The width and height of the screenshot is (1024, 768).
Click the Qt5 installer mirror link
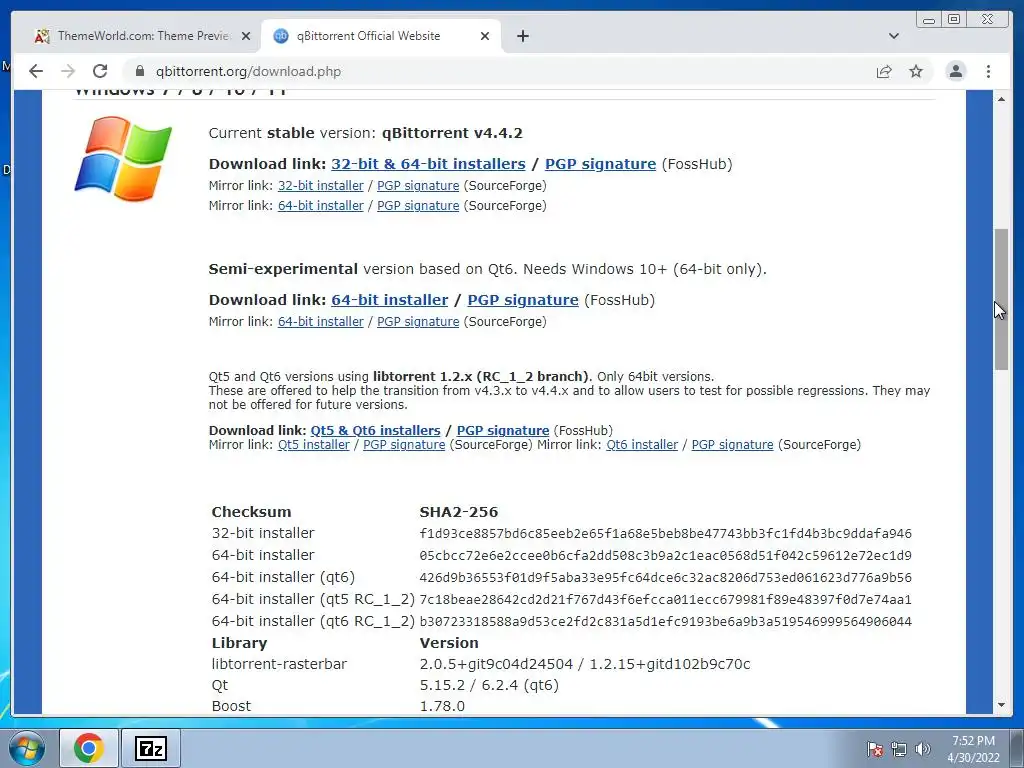click(x=313, y=445)
